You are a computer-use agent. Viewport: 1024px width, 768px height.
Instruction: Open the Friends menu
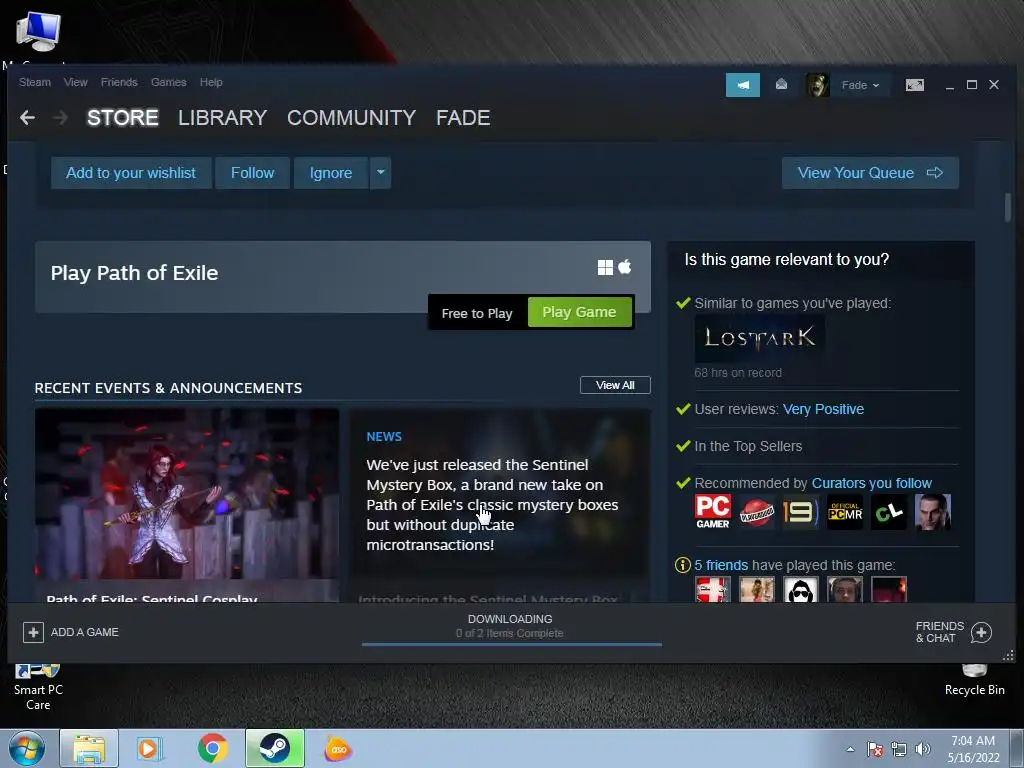pos(119,82)
